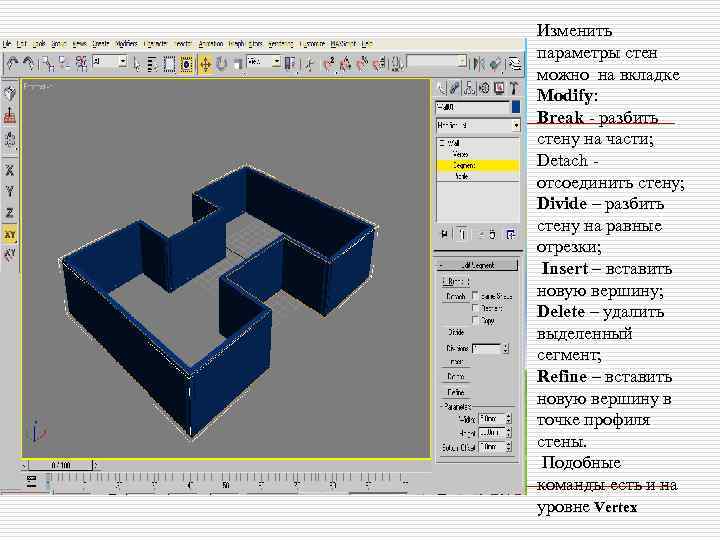Toggle the 2D/3D Snaps button
The width and height of the screenshot is (720, 540).
tap(329, 64)
